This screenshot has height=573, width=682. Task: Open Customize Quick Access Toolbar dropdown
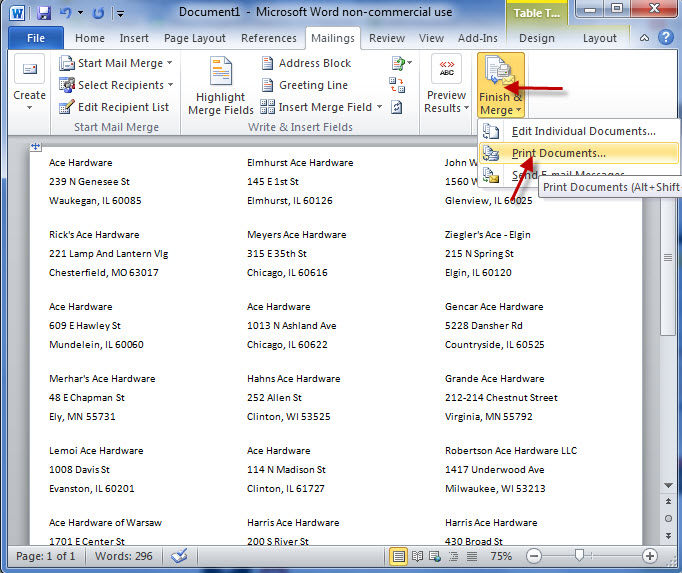tap(120, 14)
